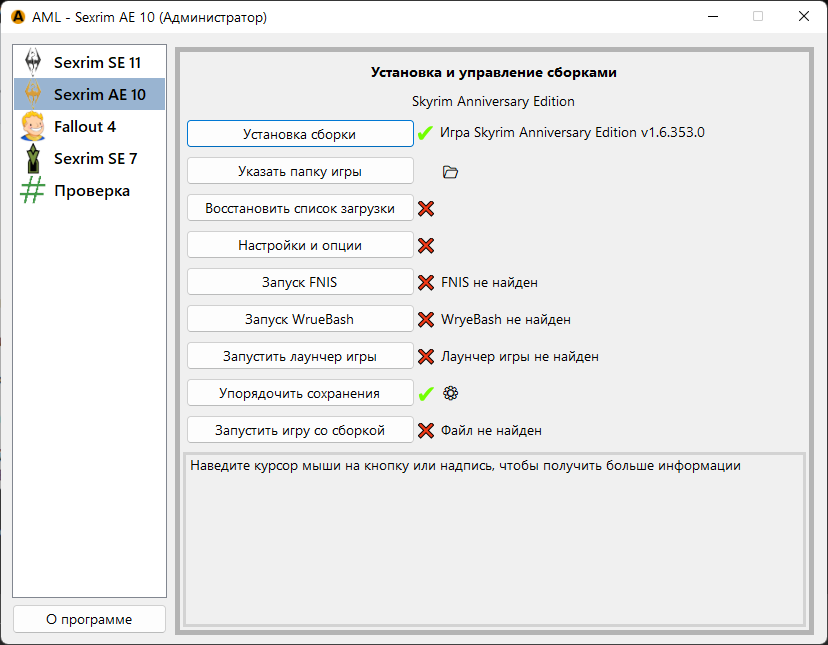Select Sexrim AE 10 in the build list
The width and height of the screenshot is (828, 645).
[98, 95]
